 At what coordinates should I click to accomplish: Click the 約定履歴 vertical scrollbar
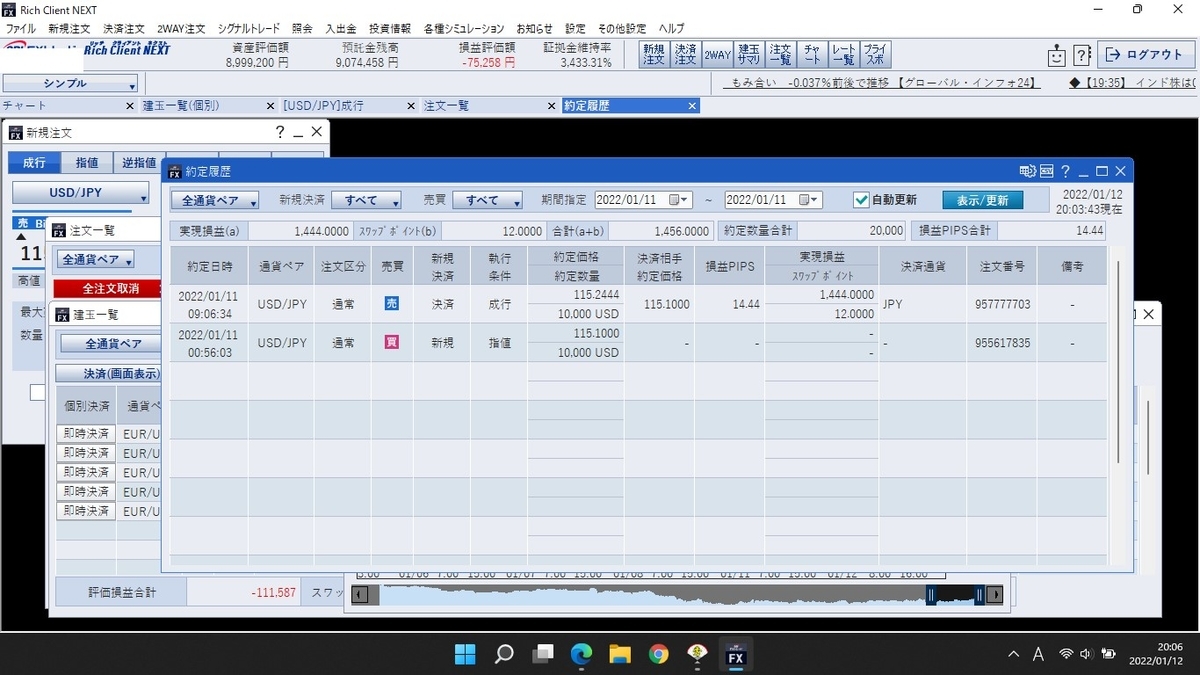click(x=1120, y=360)
